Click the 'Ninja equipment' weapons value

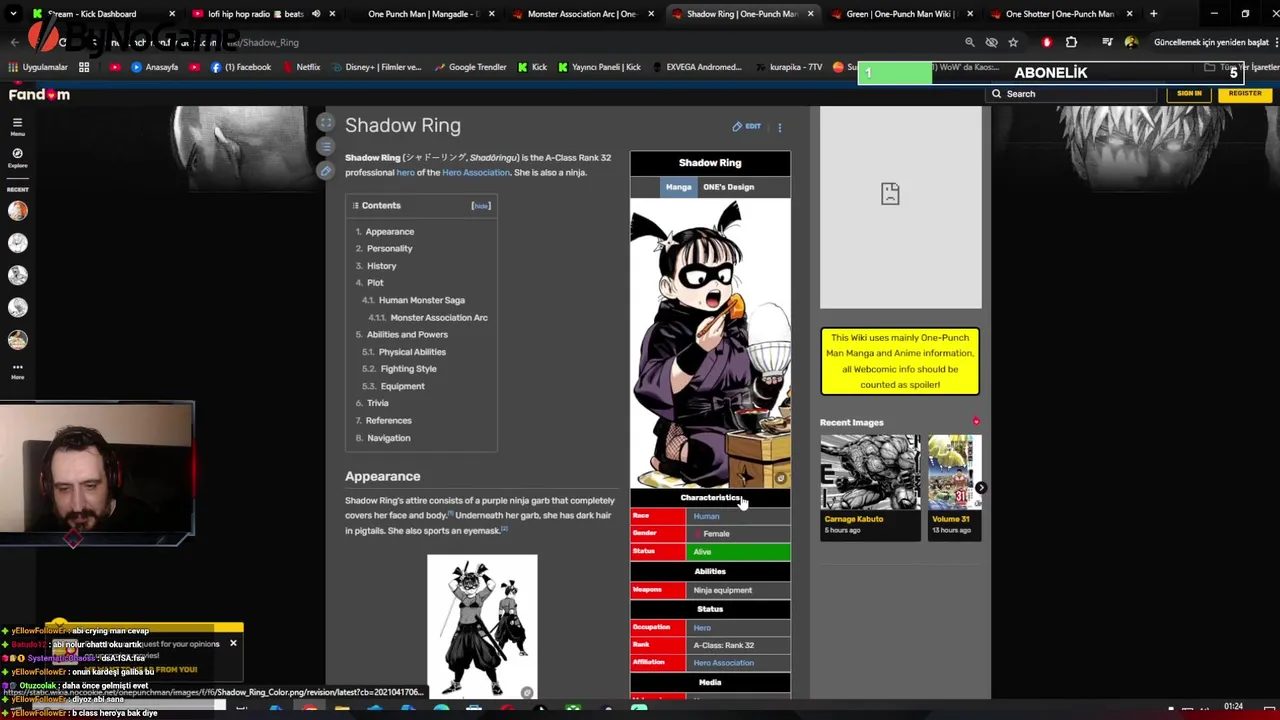[722, 591]
